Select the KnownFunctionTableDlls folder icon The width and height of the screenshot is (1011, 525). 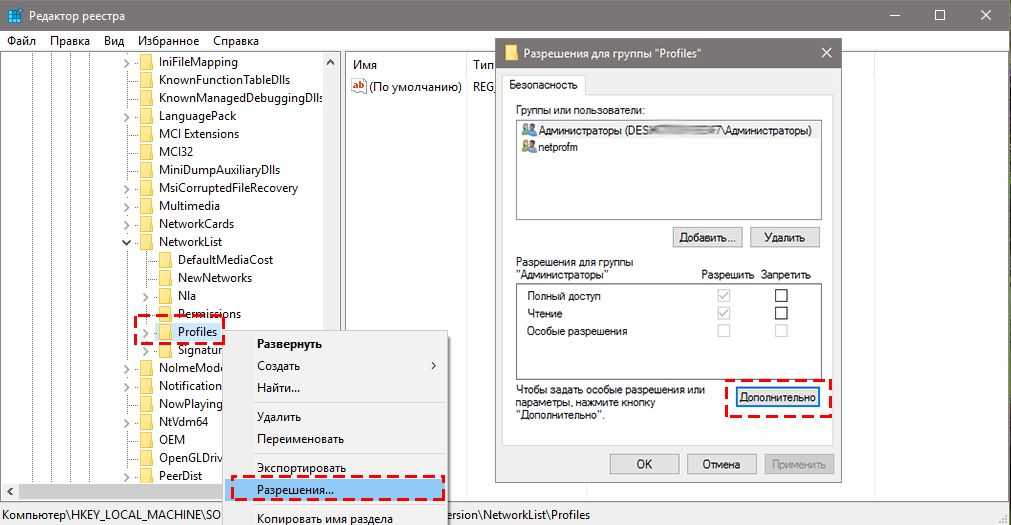(x=147, y=80)
